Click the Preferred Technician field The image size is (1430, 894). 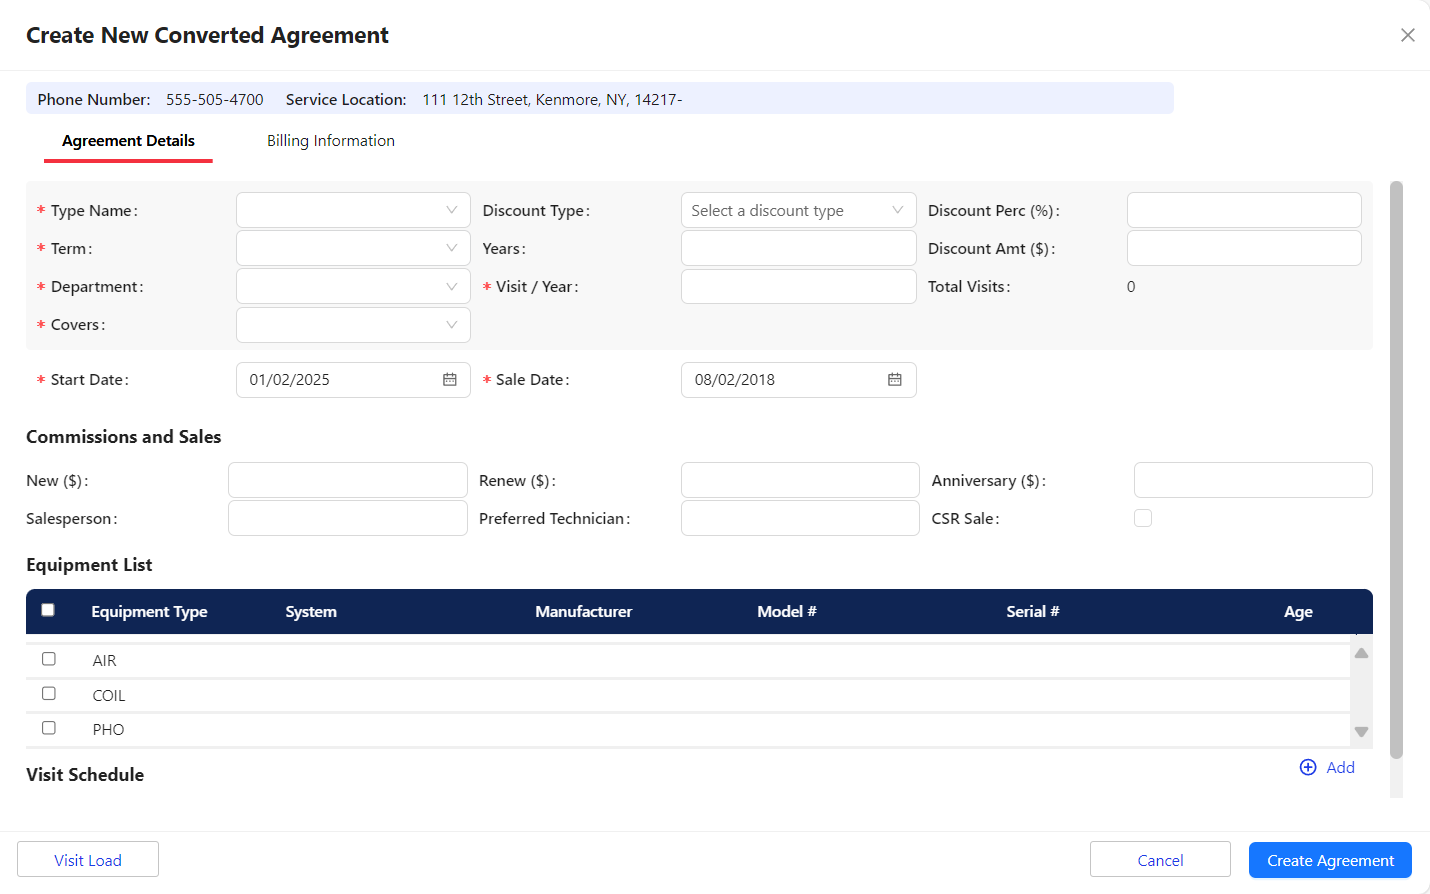click(x=800, y=518)
